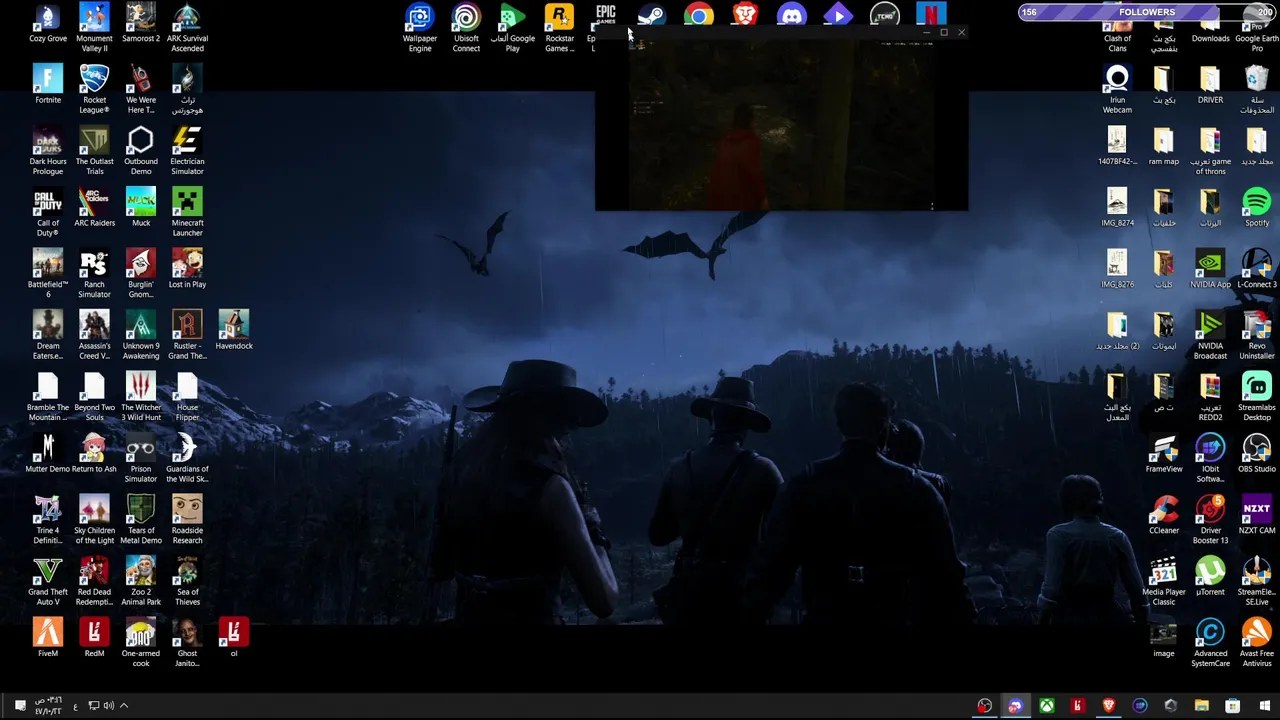Select the Rockstar Games Launcher icon
Viewport: 1280px width, 720px height.
coord(559,27)
